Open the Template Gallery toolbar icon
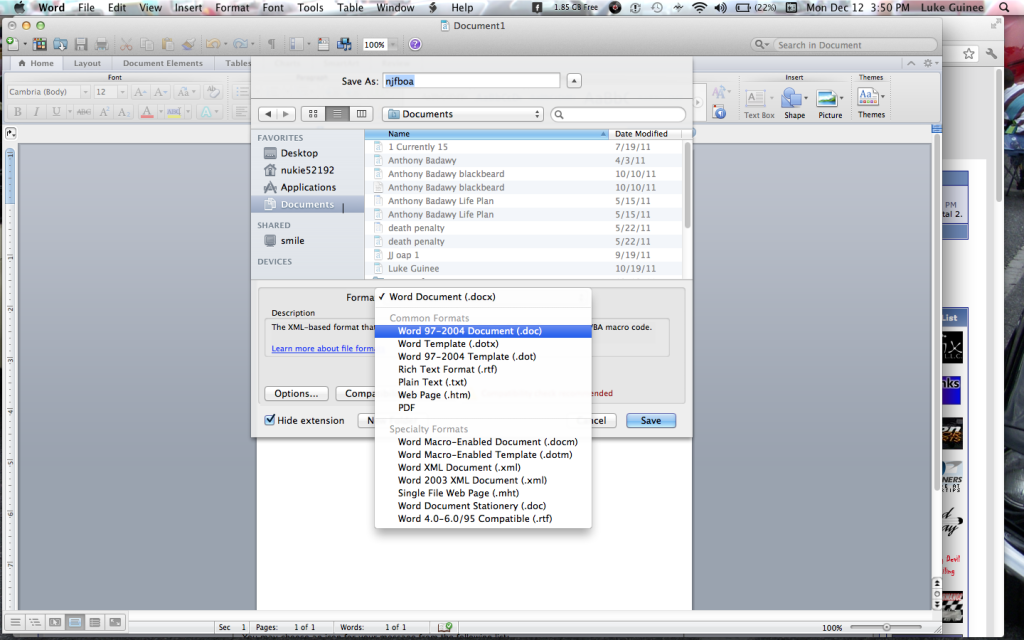 (40, 44)
